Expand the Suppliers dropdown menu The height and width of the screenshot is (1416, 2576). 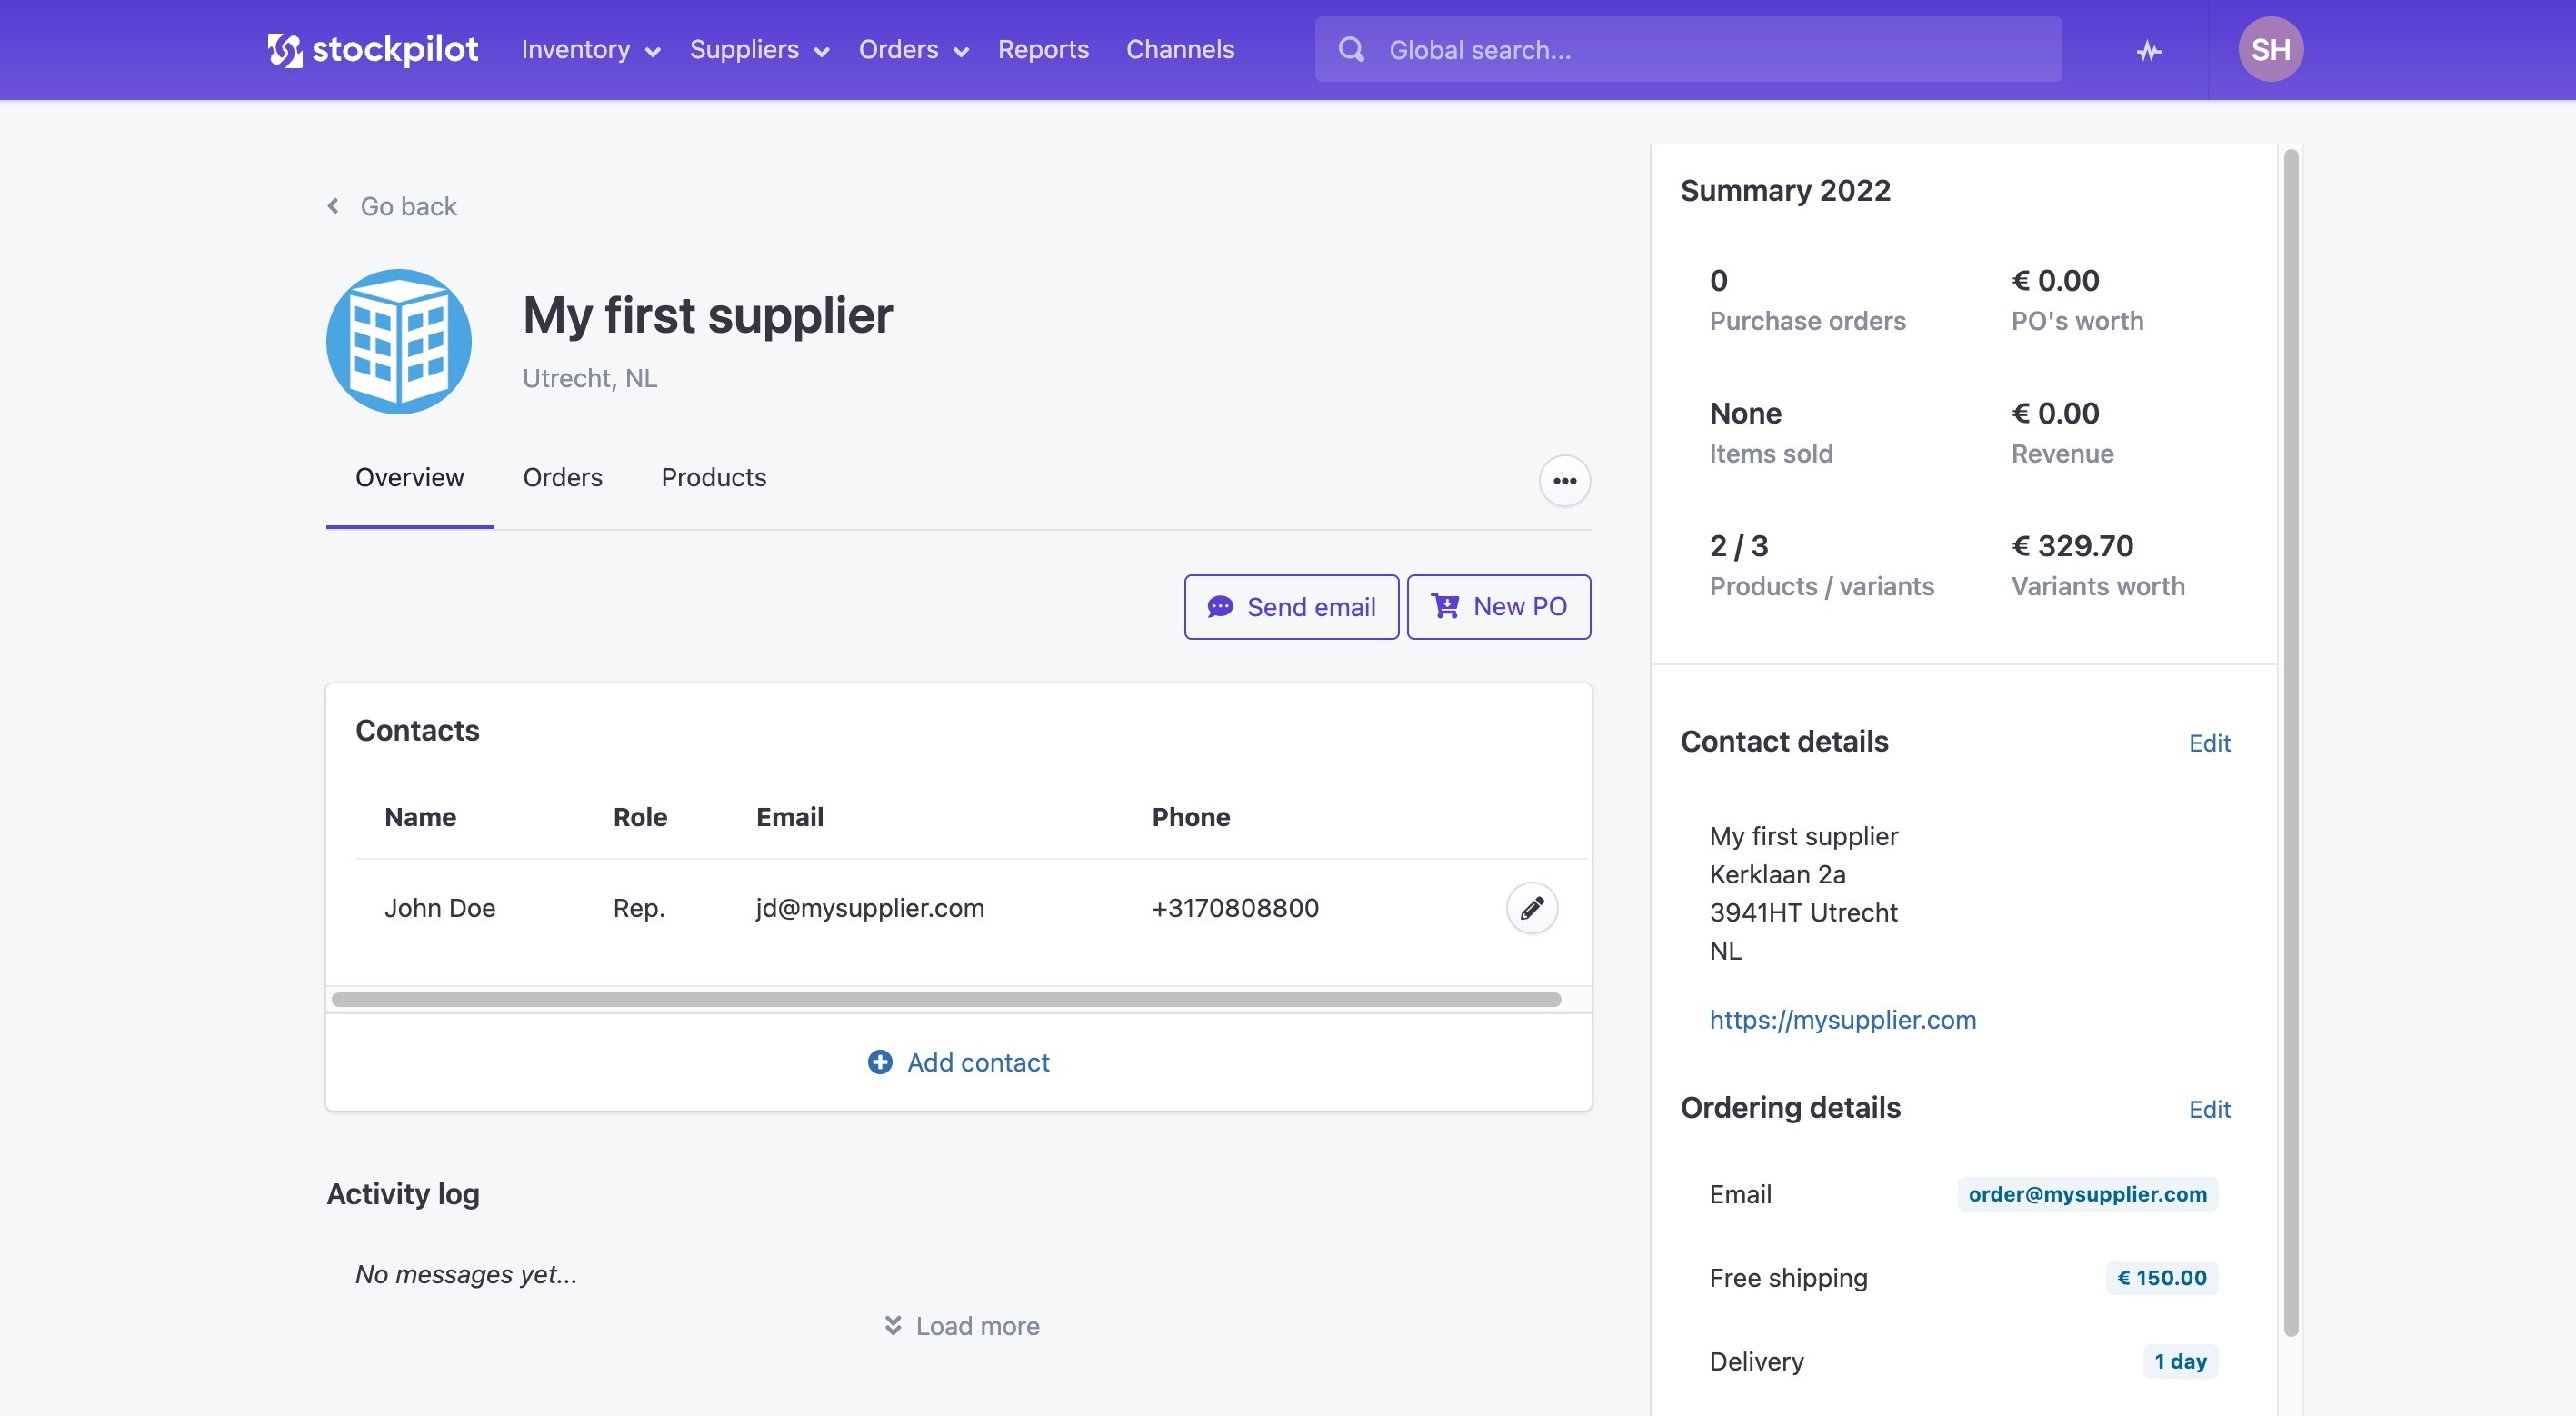pyautogui.click(x=759, y=50)
